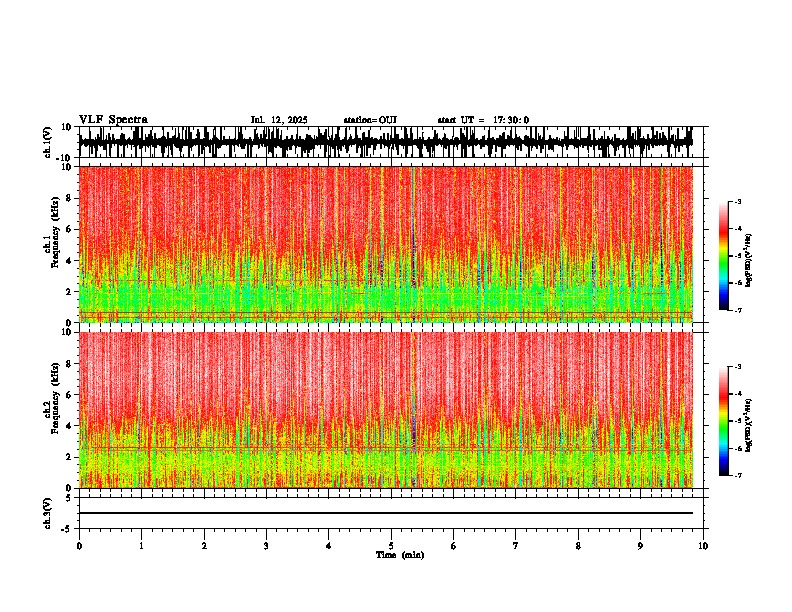792x612 pixels.
Task: Click the "Time (min)" x-axis label
Action: 400,555
